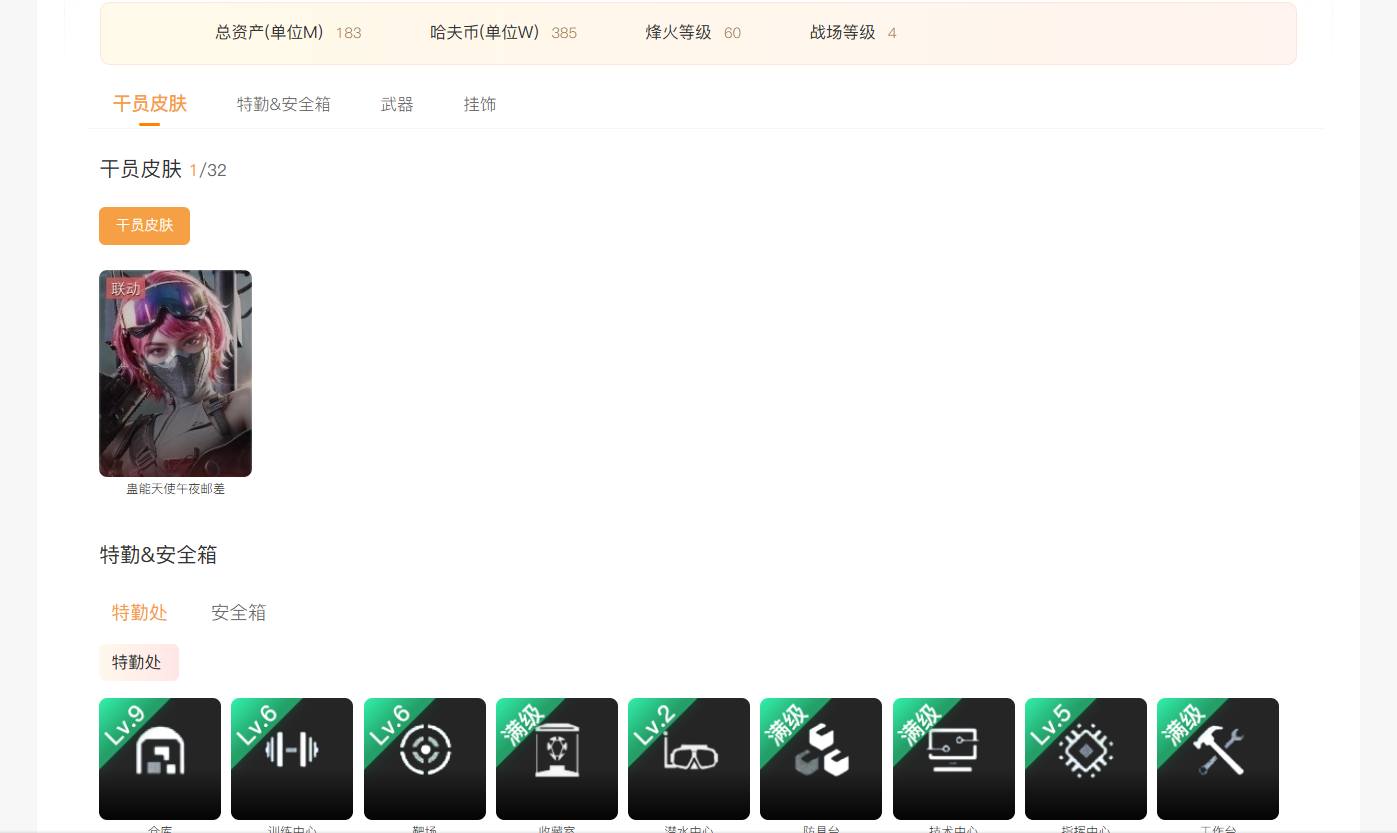Switch to the 特勤&安全箱 tab
1397x833 pixels.
point(284,104)
